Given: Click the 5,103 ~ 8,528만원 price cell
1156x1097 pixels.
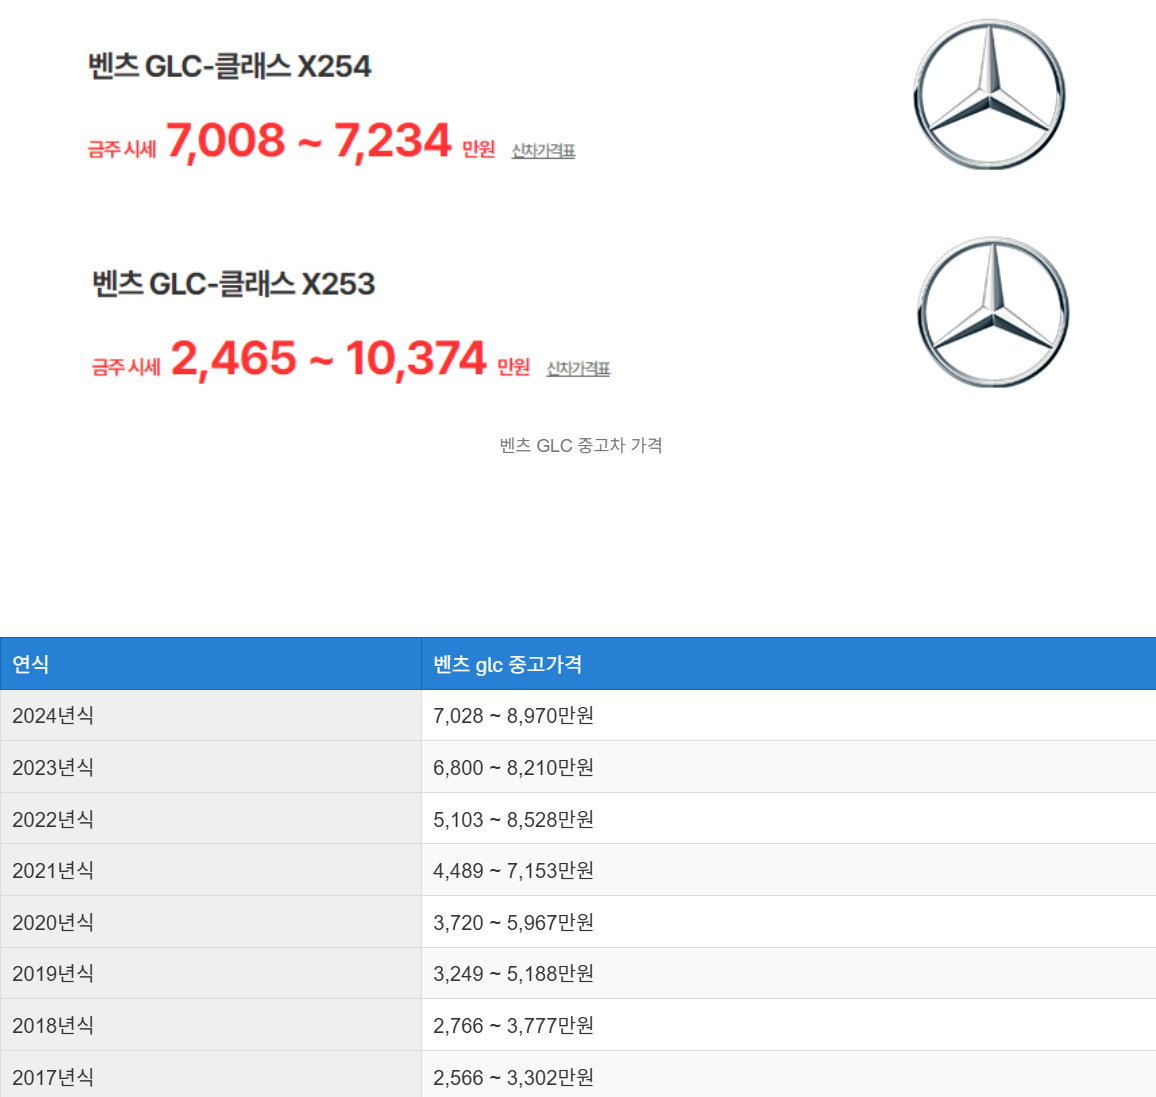Looking at the screenshot, I should pyautogui.click(x=789, y=819).
